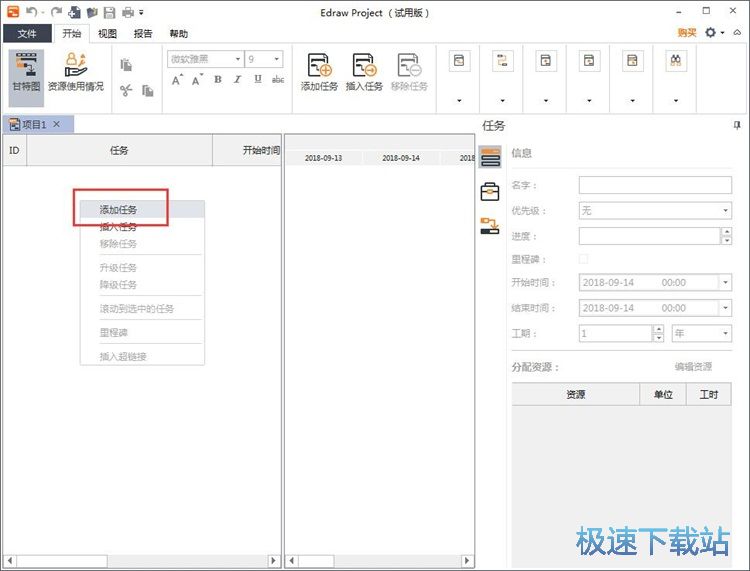Click the name input field
Viewport: 750px width, 571px height.
[x=654, y=185]
